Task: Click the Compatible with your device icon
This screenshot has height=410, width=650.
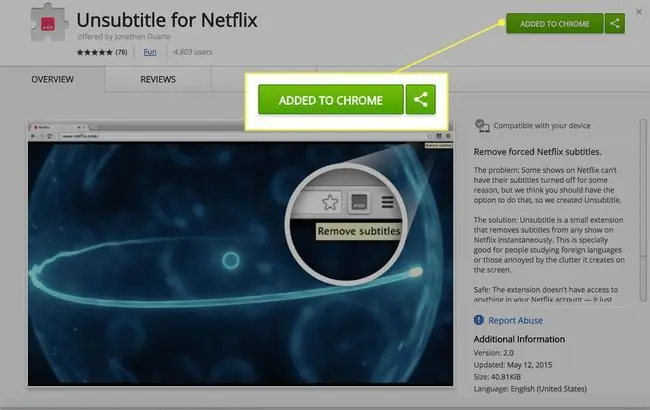Action: pyautogui.click(x=482, y=125)
